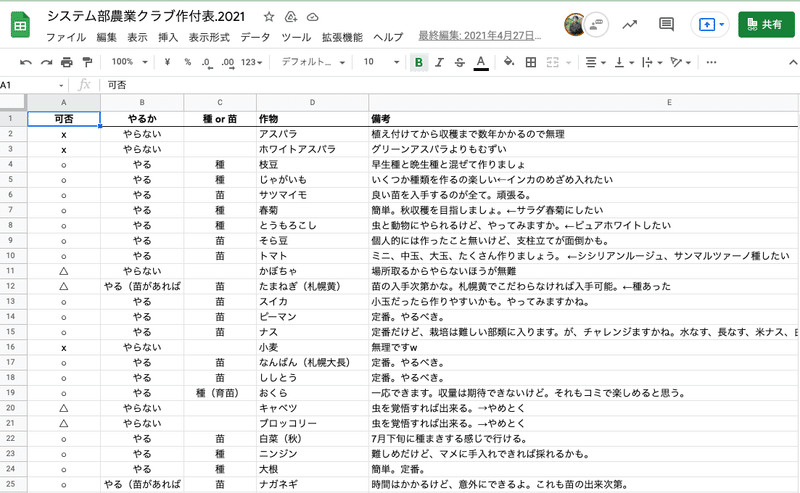Select column D header

click(x=312, y=103)
